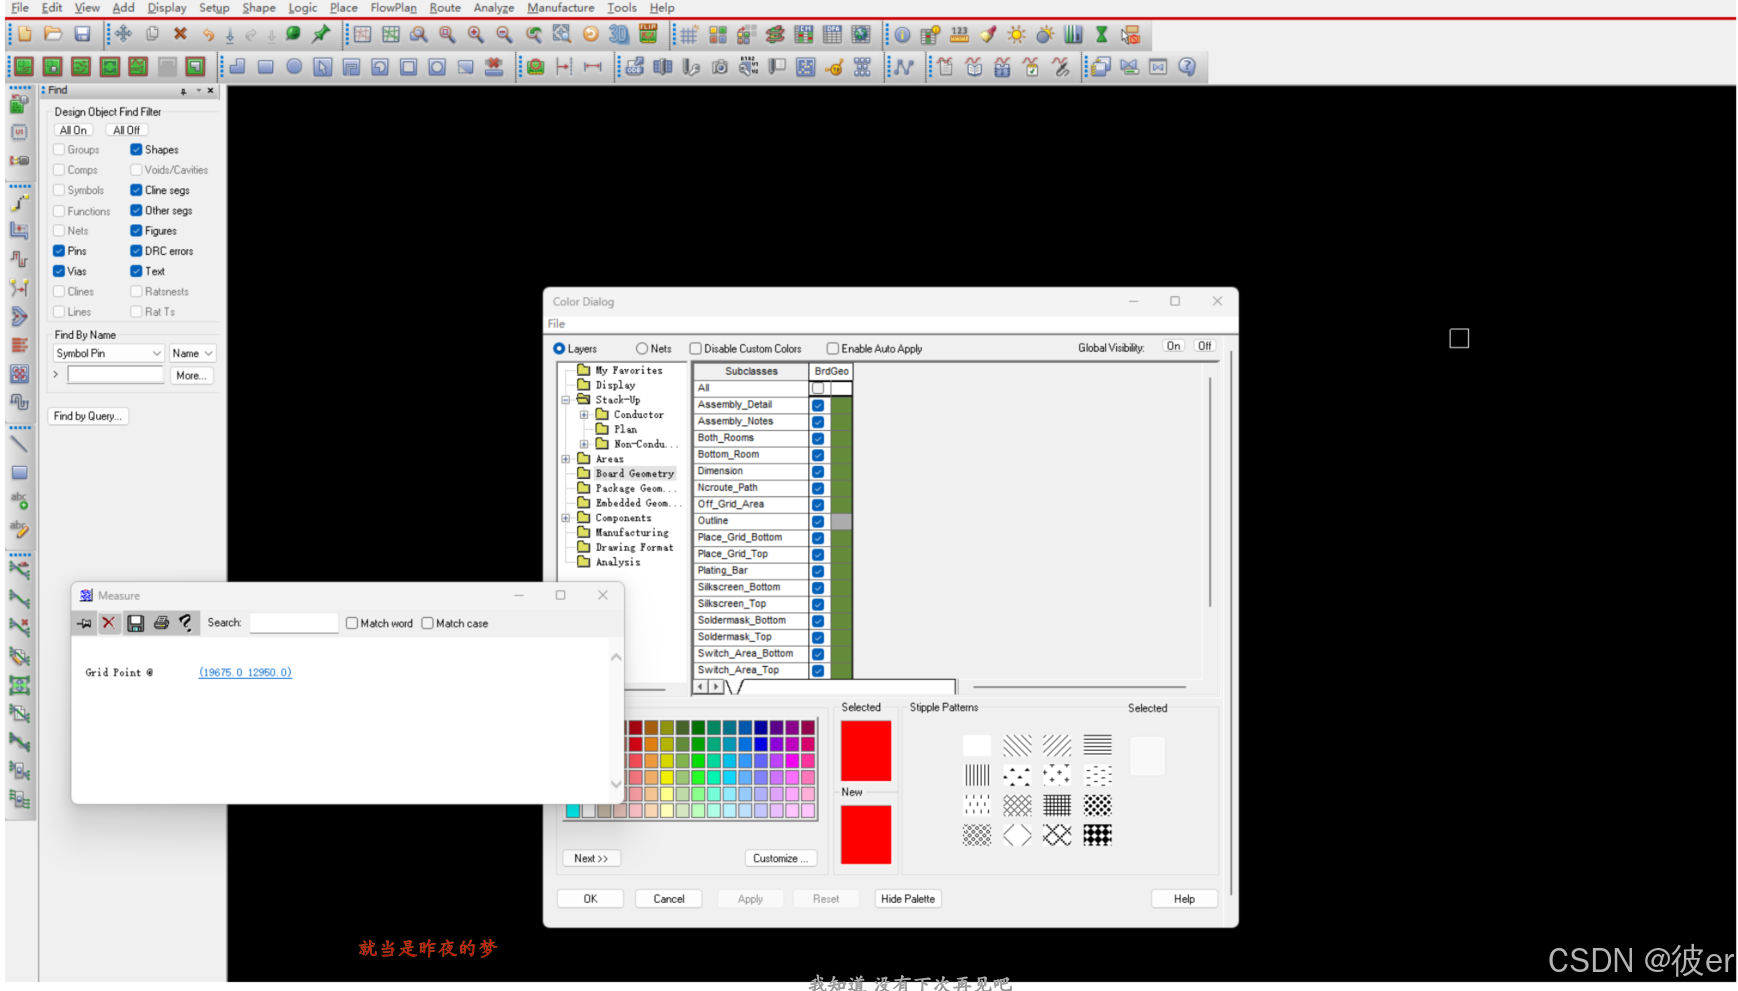1738x991 pixels.
Task: Toggle the DRC errors checkbox
Action: (136, 251)
